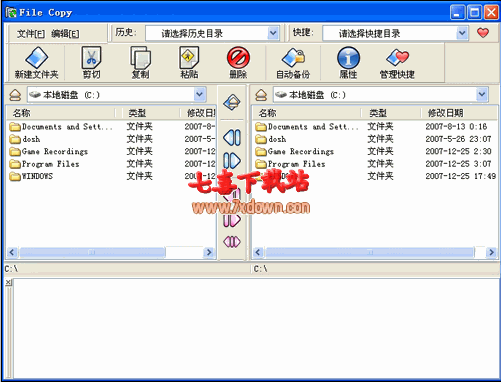Click the blue copy-to-right arrow icon
Viewport: 501px width, 382px height.
(232, 161)
